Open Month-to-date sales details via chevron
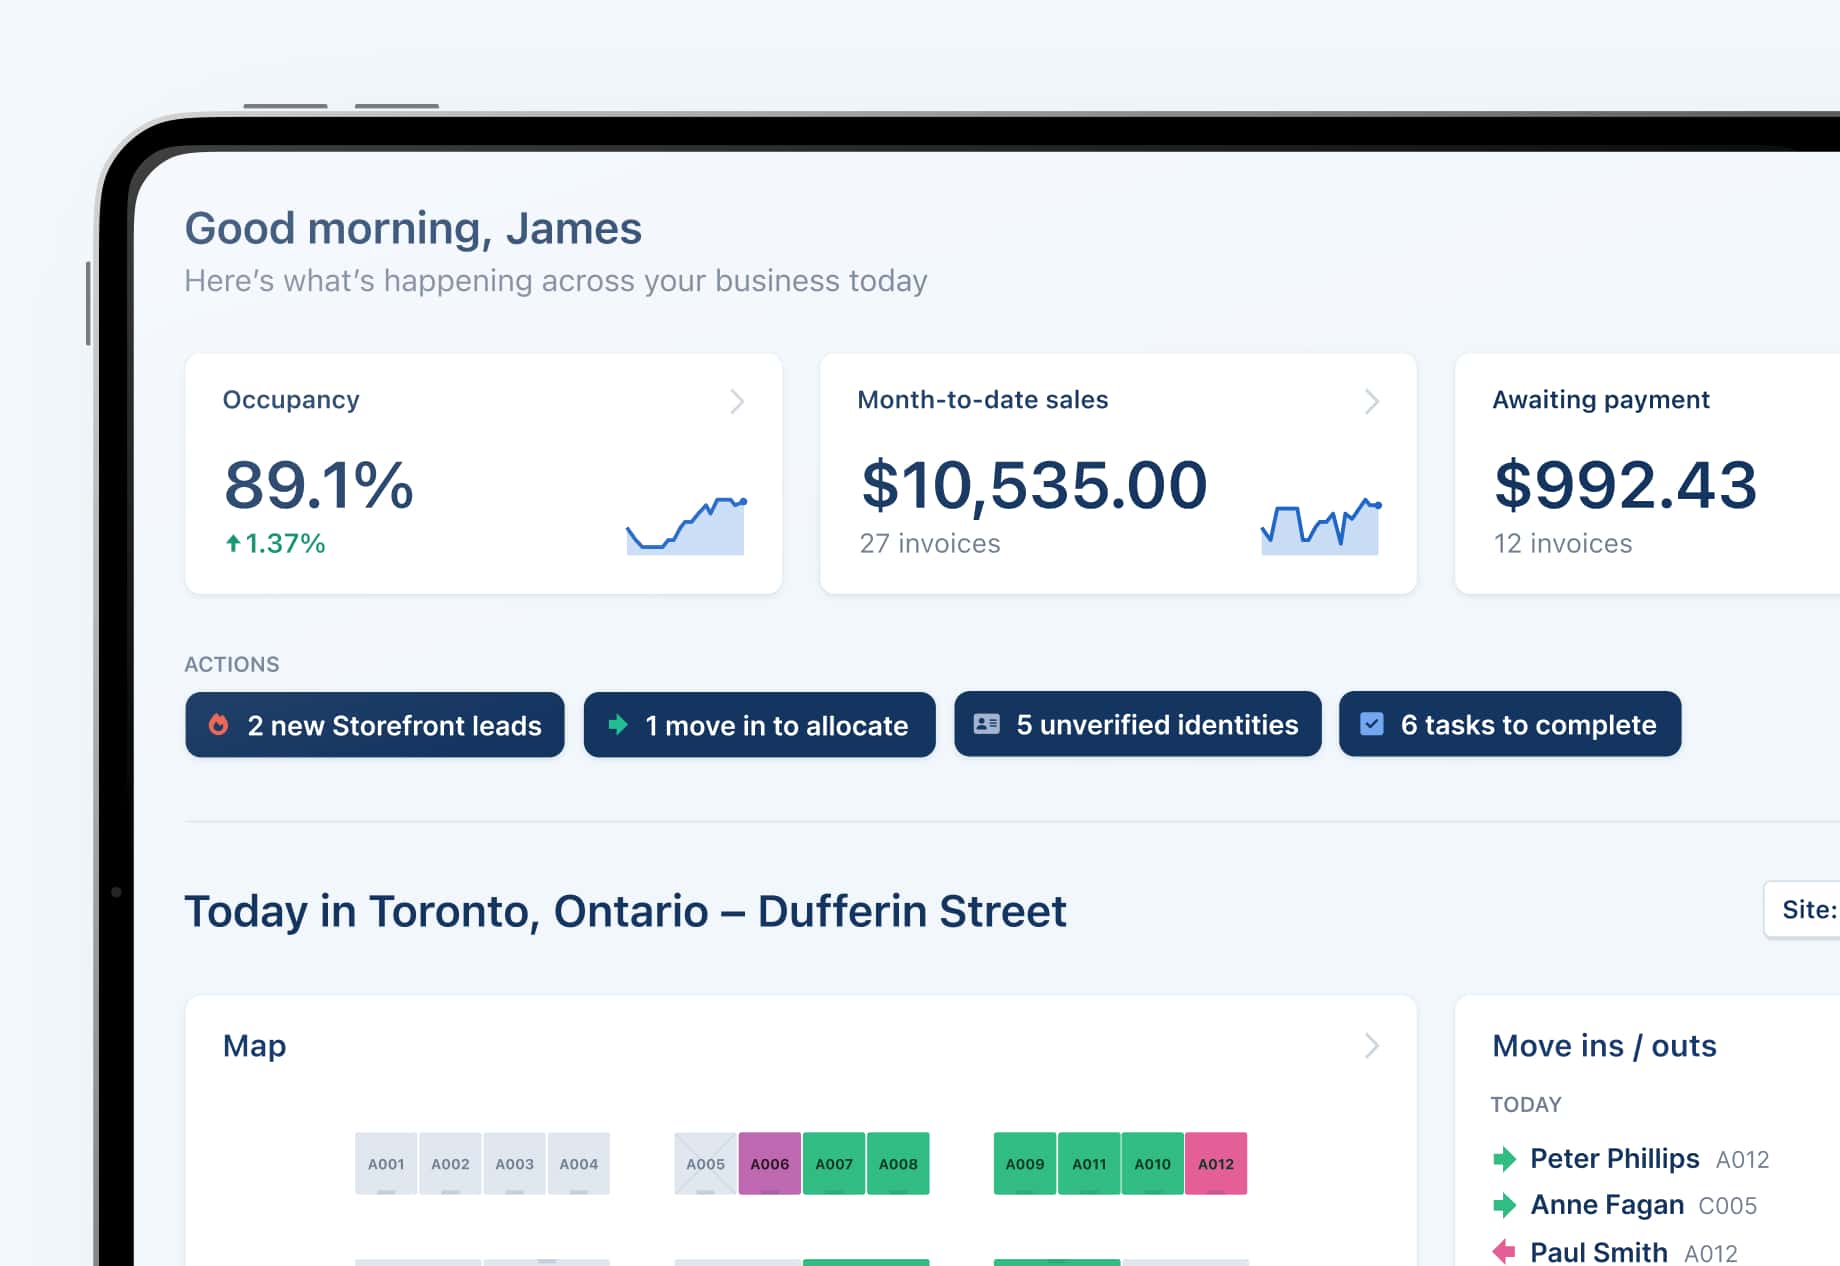 point(1371,402)
